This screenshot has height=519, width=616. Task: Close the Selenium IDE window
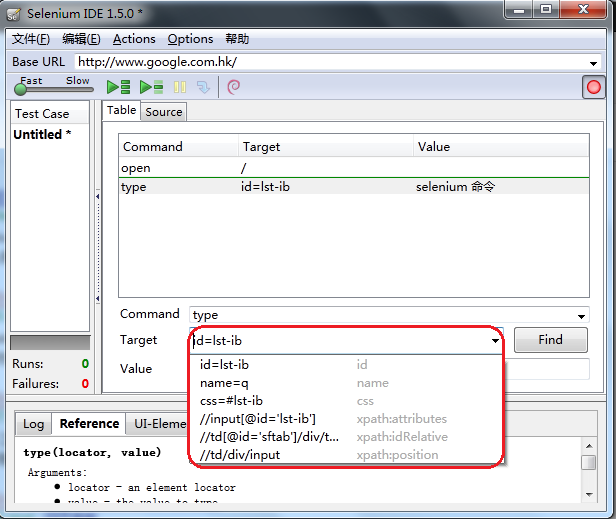coord(584,9)
